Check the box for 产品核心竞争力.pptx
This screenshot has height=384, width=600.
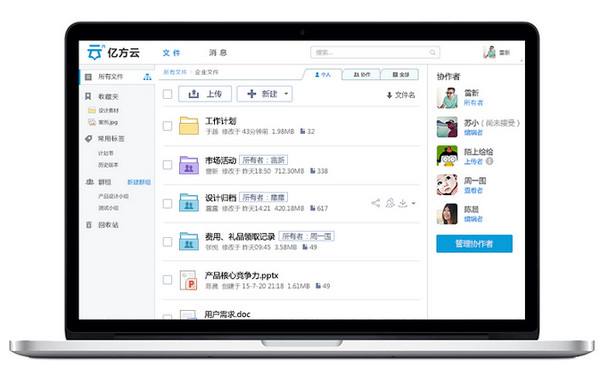point(168,280)
